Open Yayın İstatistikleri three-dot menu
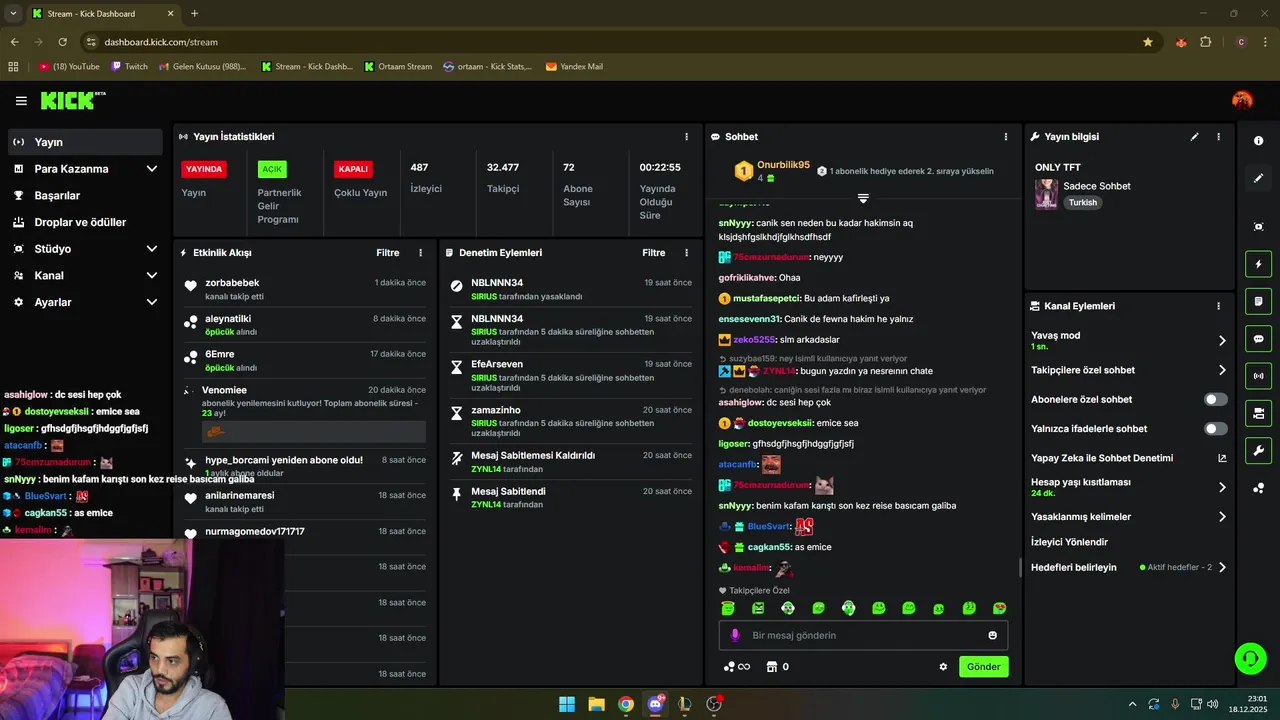Image resolution: width=1280 pixels, height=720 pixels. click(x=686, y=137)
